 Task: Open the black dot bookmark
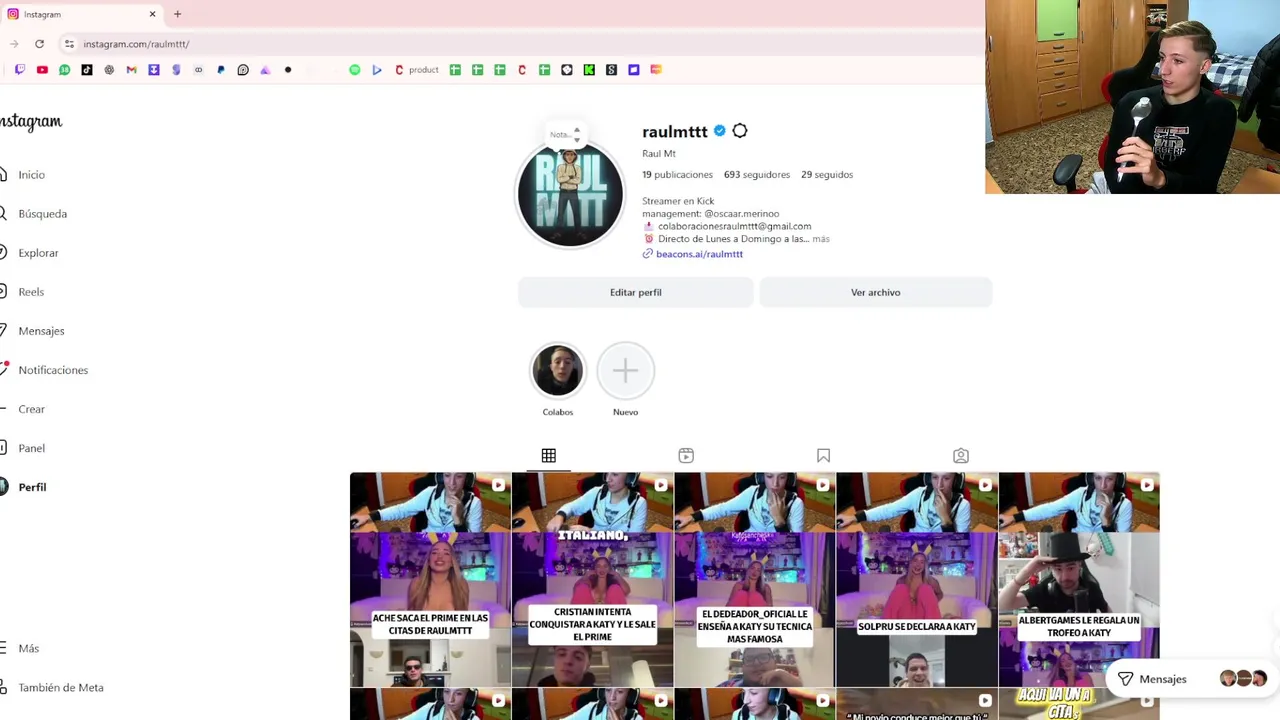coord(288,70)
